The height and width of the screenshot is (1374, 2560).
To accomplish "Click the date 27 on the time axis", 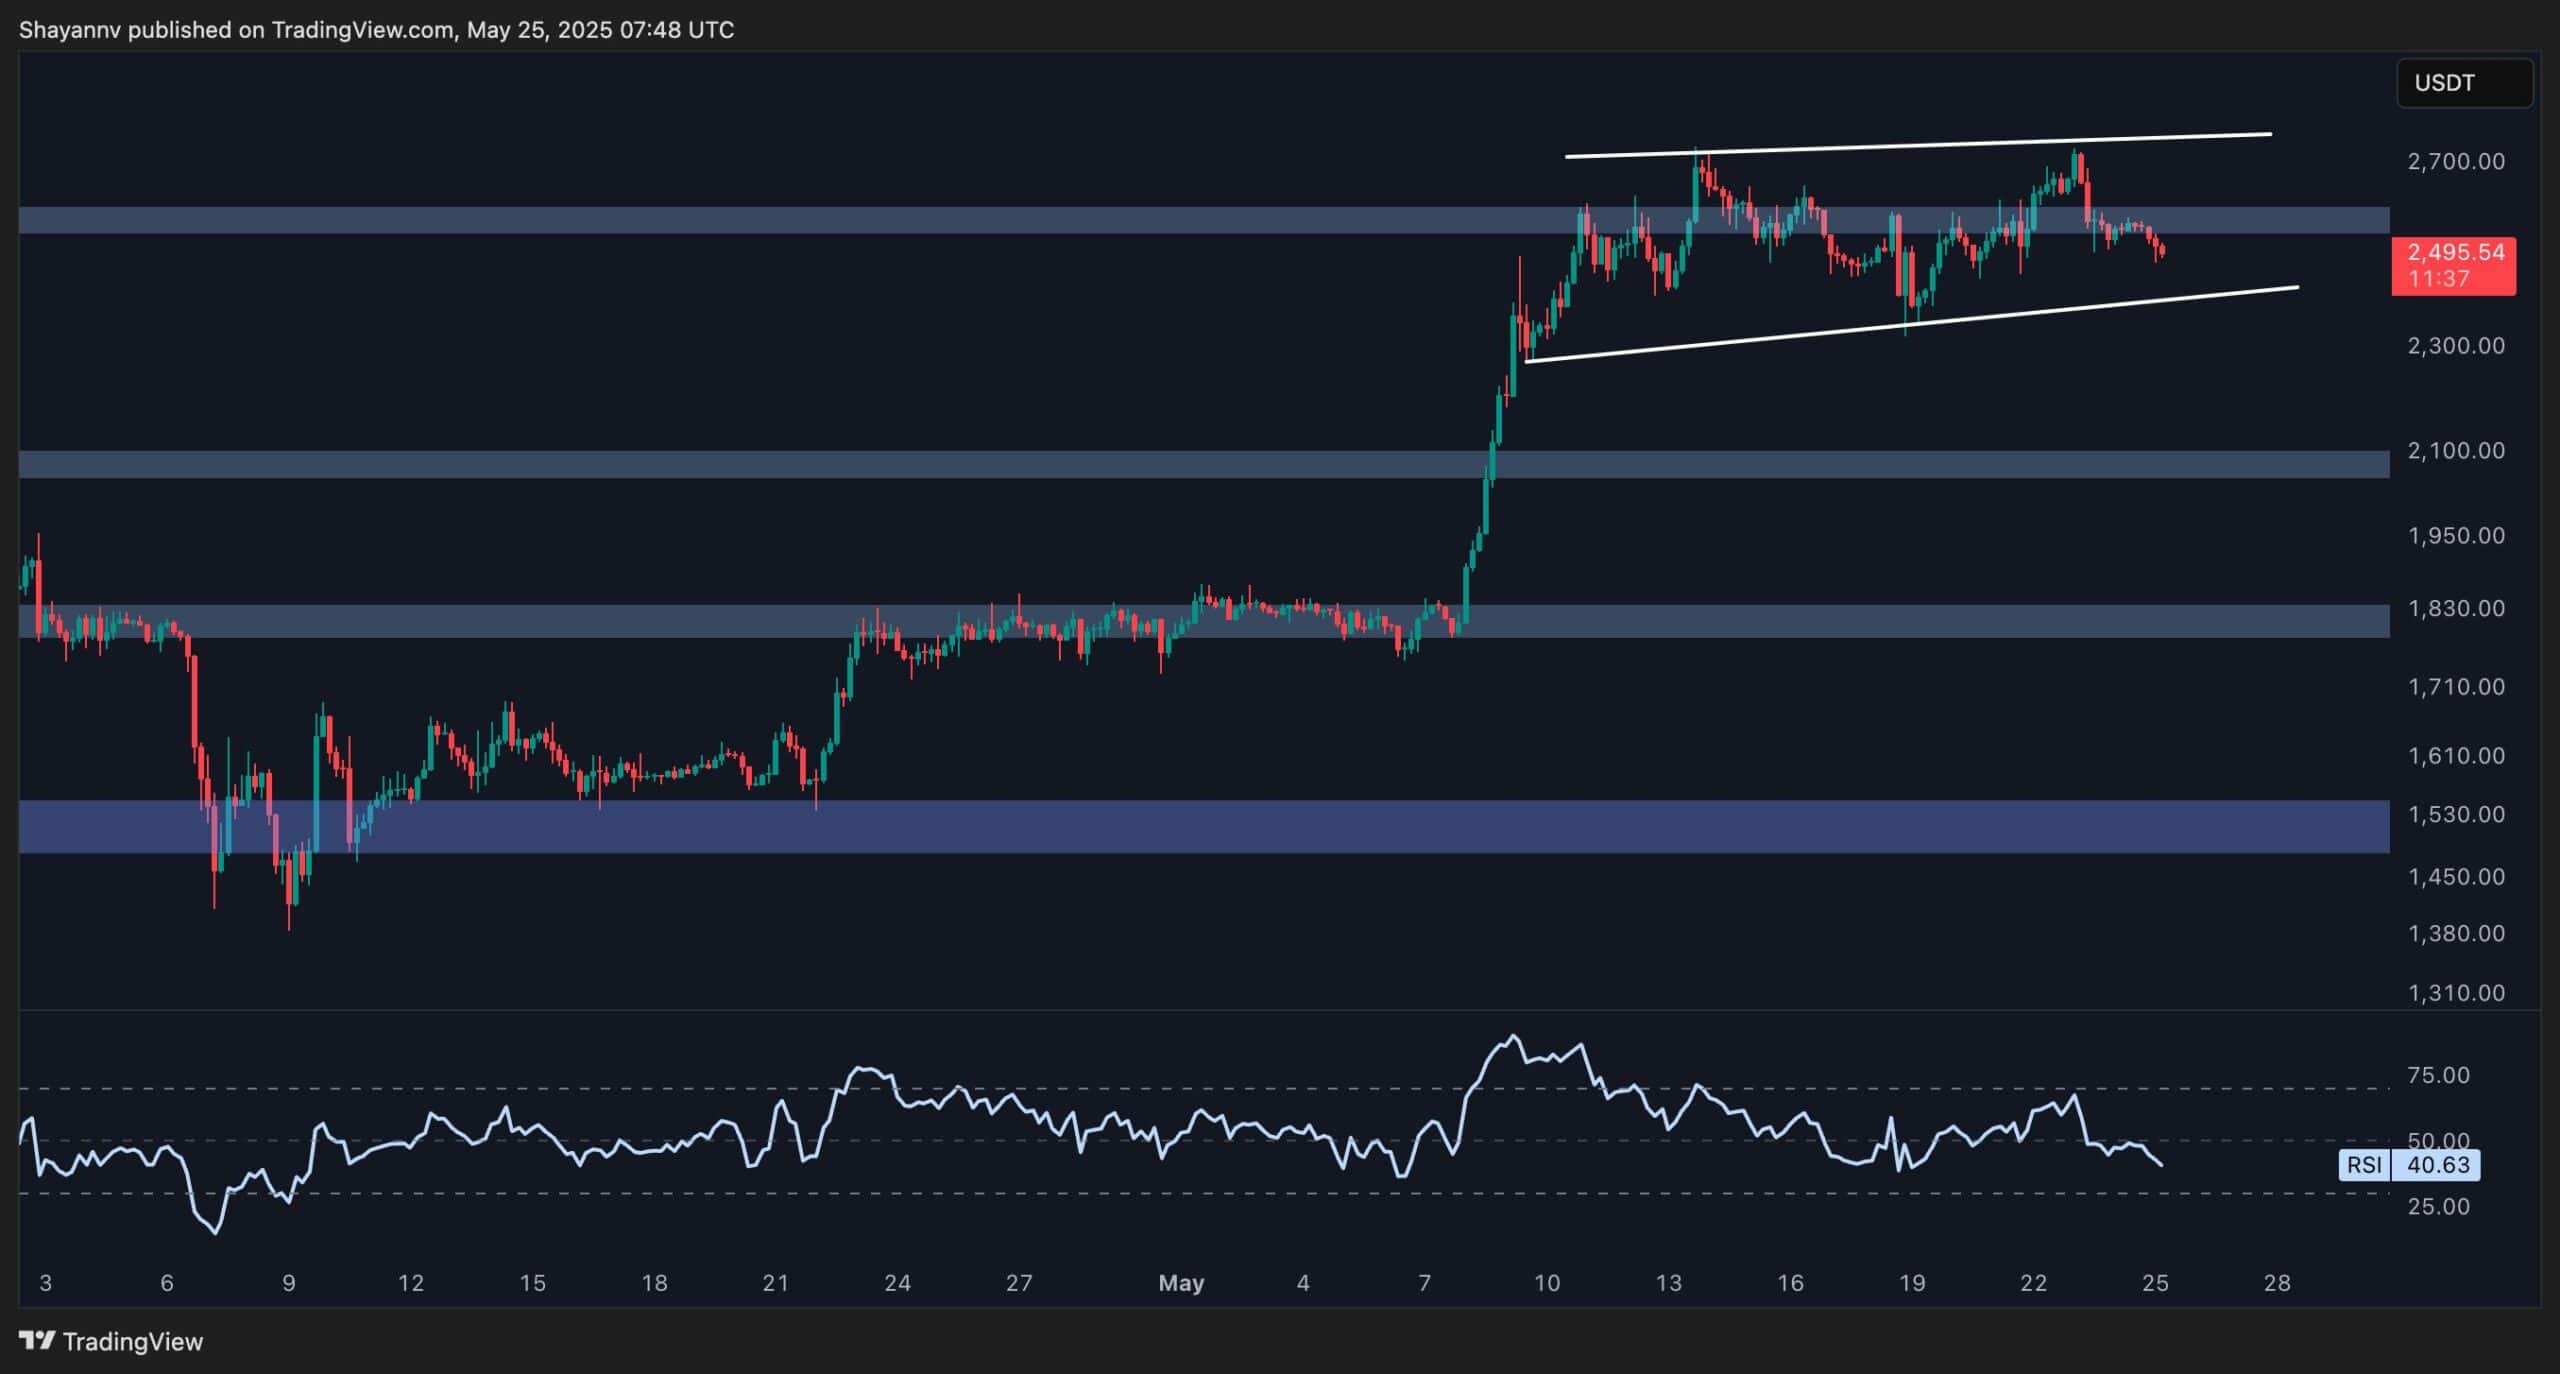I will tap(1019, 1283).
